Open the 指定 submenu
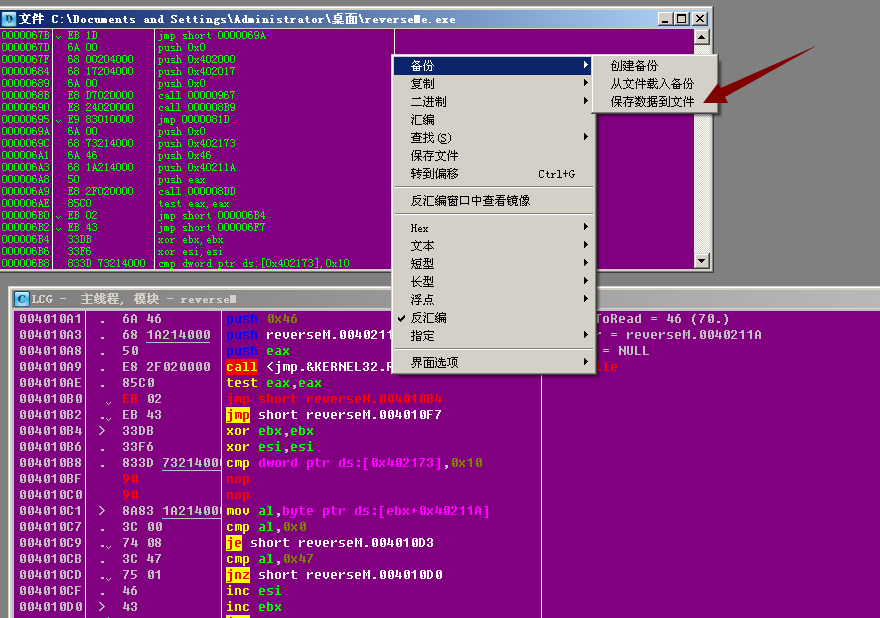 click(493, 336)
